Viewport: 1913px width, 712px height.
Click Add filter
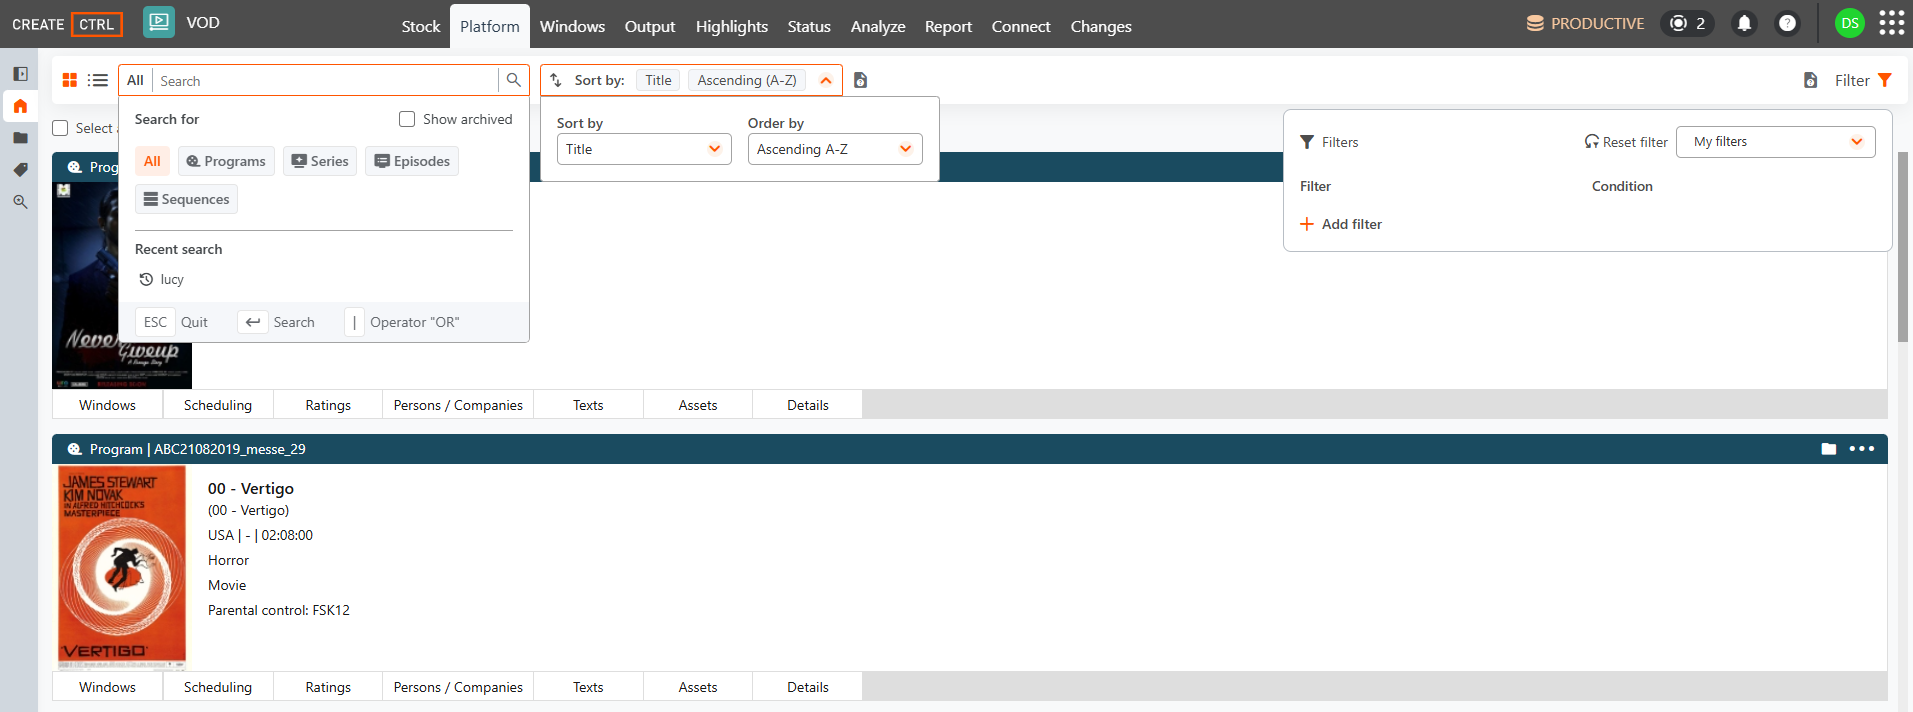tap(1341, 224)
